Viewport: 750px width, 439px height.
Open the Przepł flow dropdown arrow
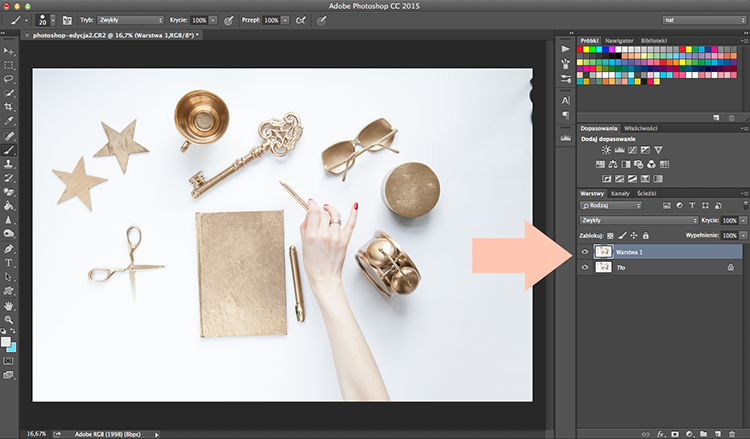pos(285,20)
